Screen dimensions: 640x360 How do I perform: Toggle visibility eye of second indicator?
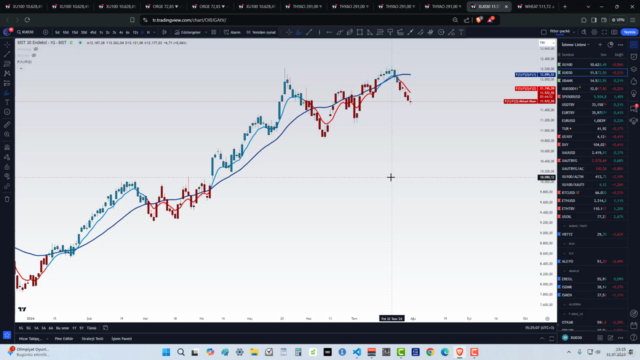[34, 55]
